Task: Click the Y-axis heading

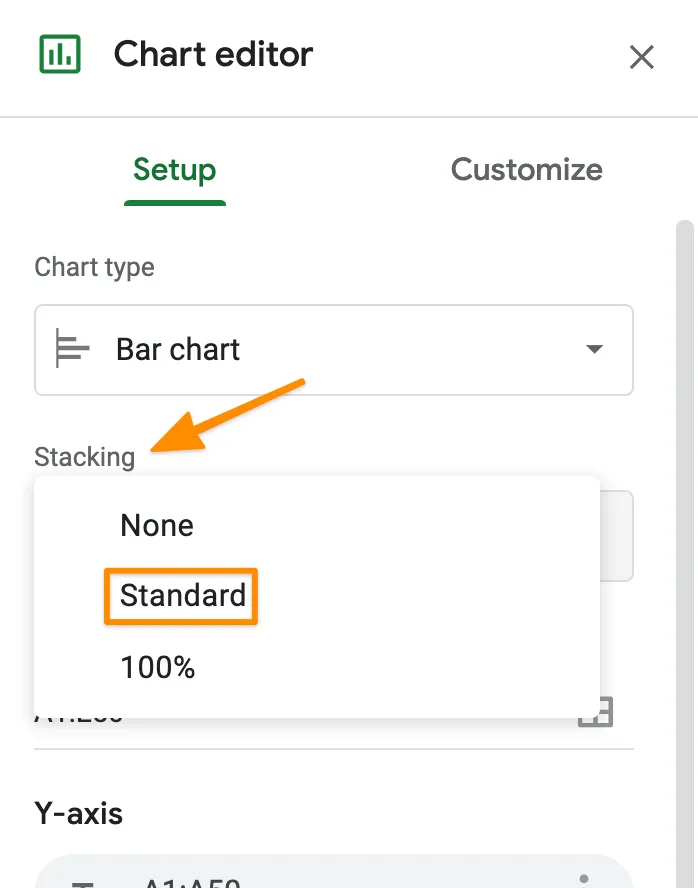Action: click(x=79, y=813)
